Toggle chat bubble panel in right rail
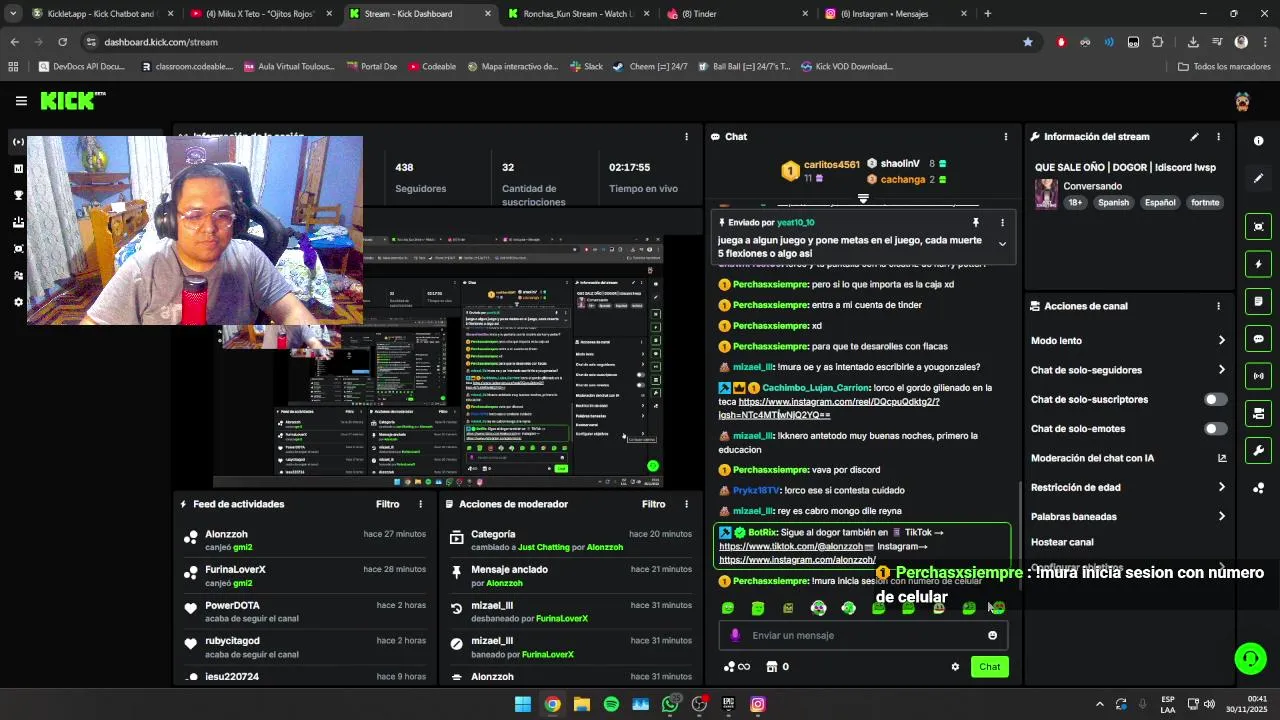 1259,339
